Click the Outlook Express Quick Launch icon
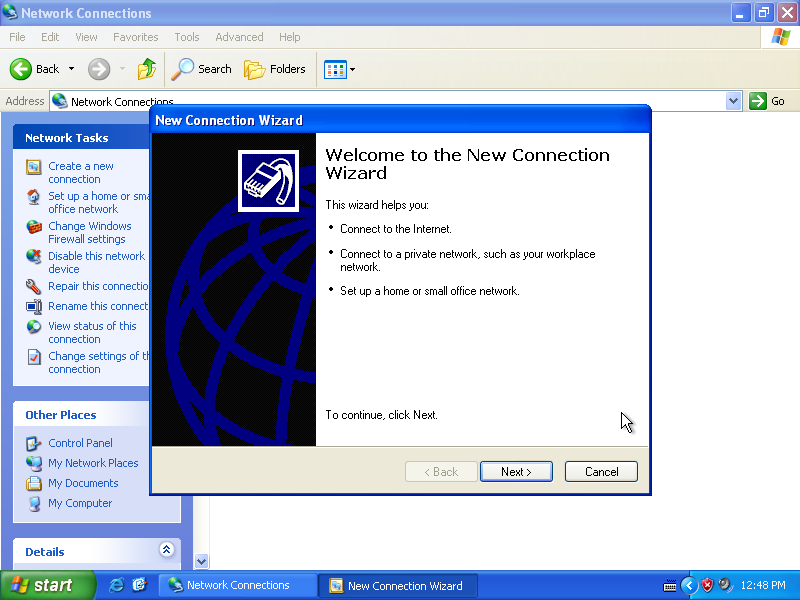Image resolution: width=800 pixels, height=600 pixels. [x=139, y=585]
